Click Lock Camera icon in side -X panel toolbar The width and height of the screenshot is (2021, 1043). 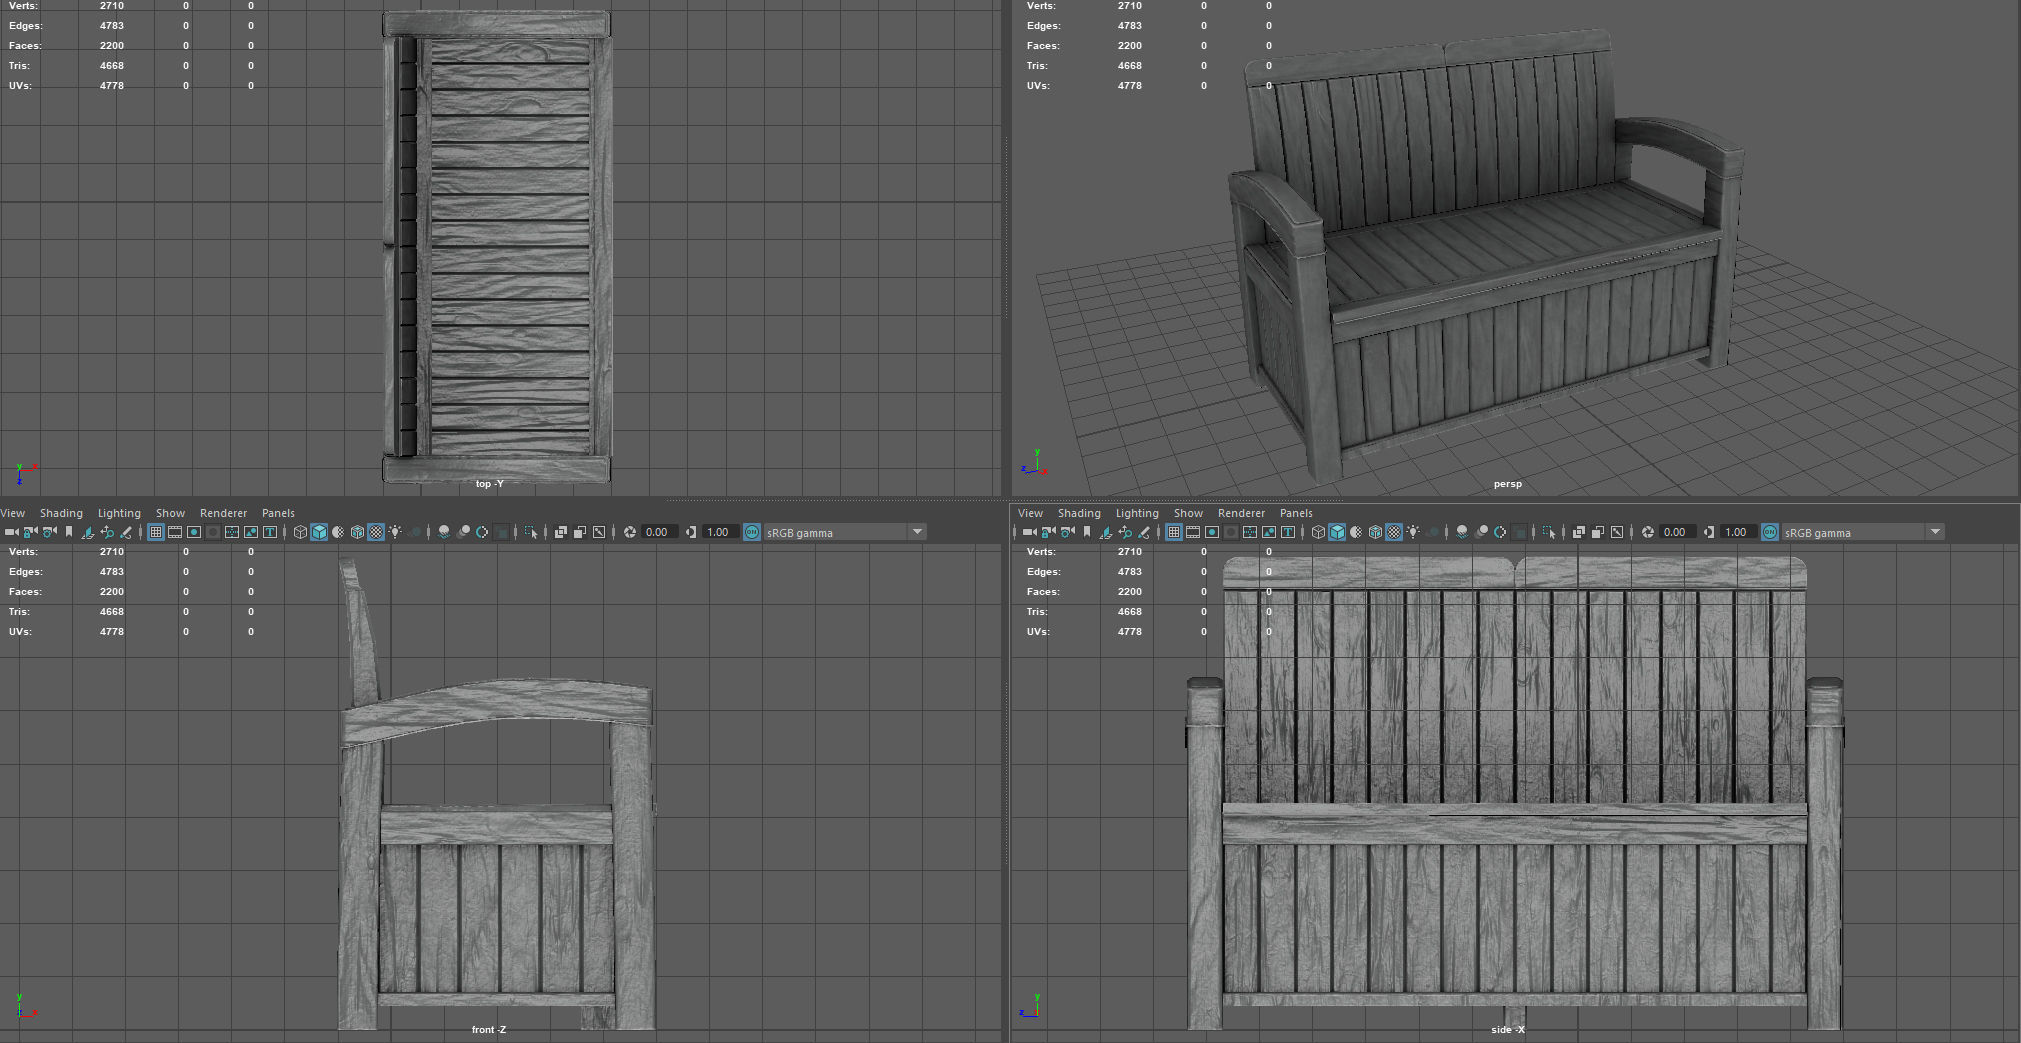[x=1048, y=532]
